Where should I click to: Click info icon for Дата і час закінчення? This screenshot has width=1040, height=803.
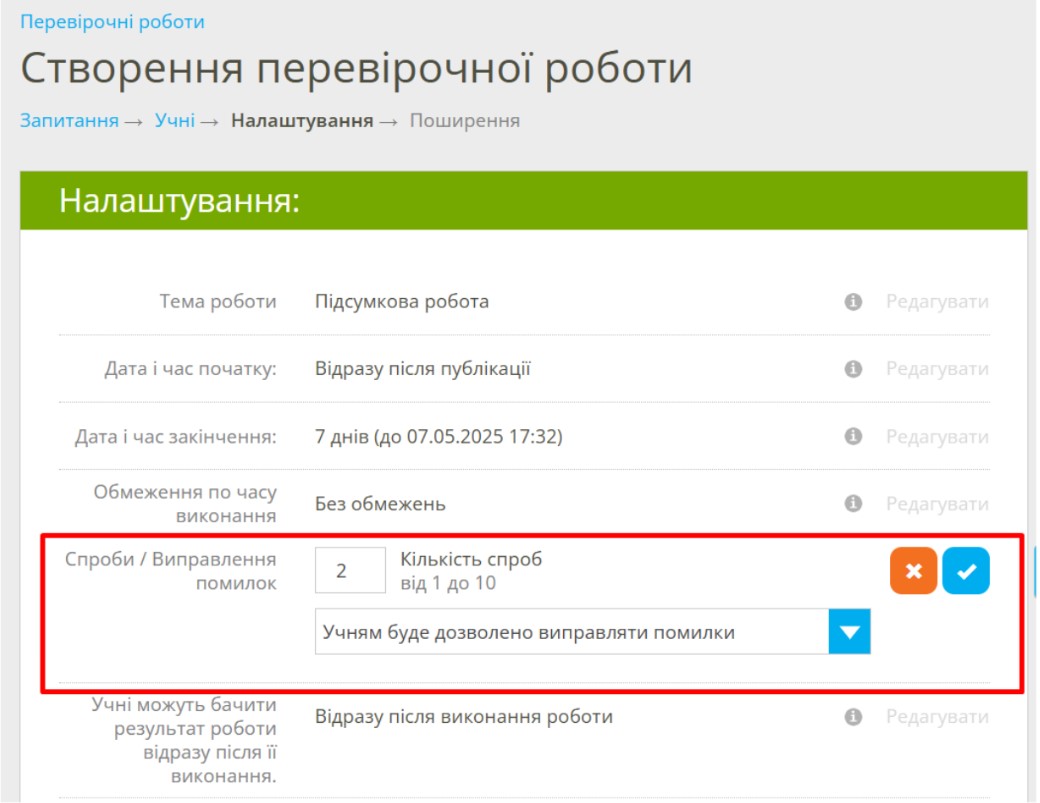853,437
